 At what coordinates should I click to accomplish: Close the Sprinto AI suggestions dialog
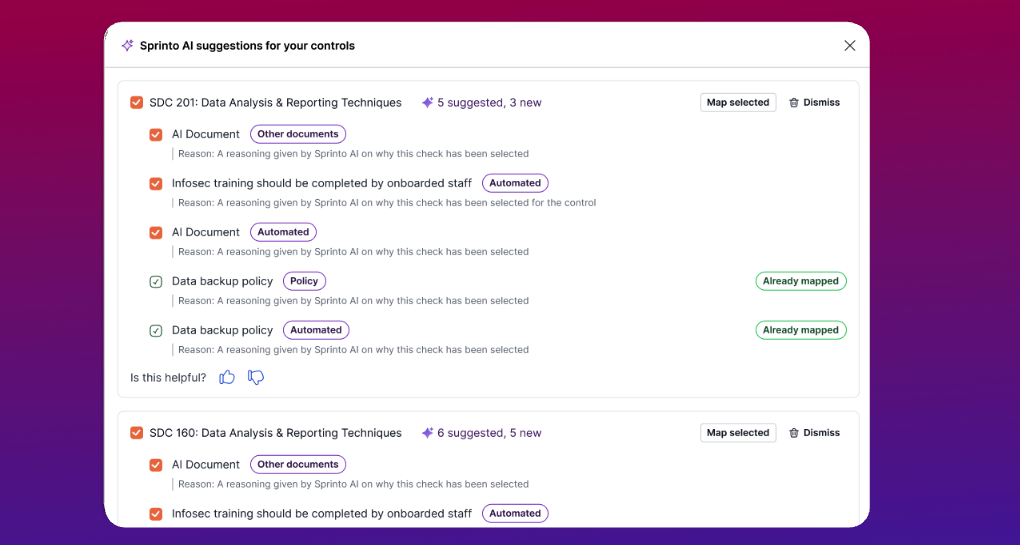[849, 45]
